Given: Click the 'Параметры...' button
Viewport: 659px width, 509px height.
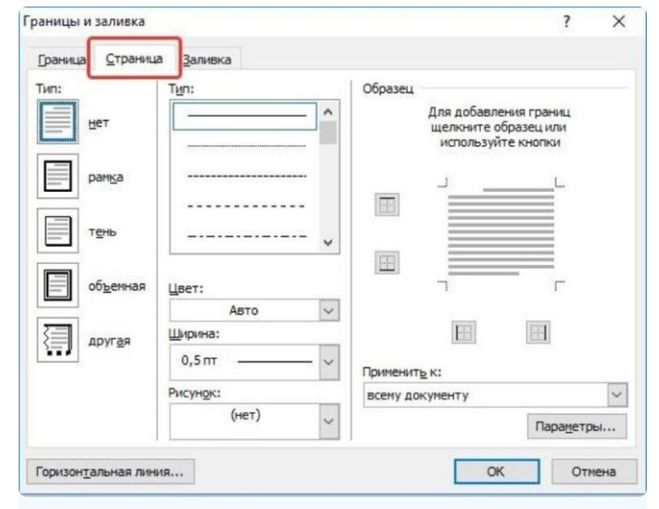Looking at the screenshot, I should (x=576, y=427).
